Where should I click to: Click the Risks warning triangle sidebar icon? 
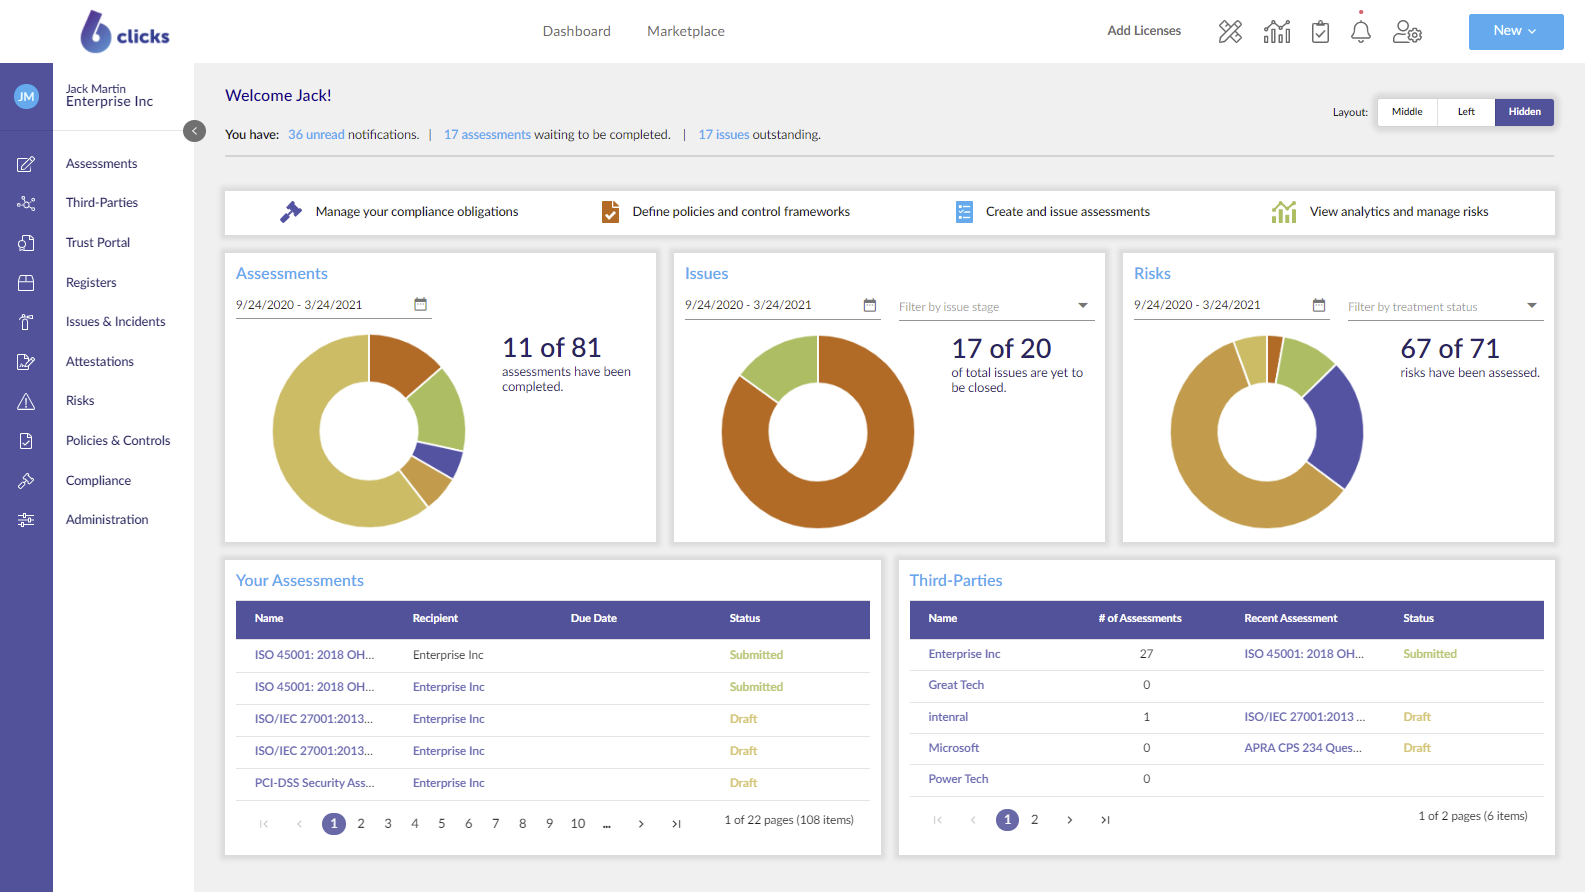click(x=26, y=402)
